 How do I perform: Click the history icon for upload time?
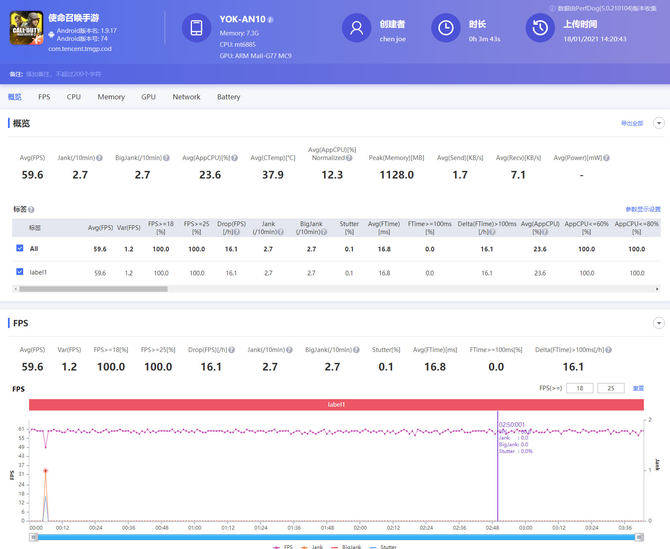pos(540,28)
